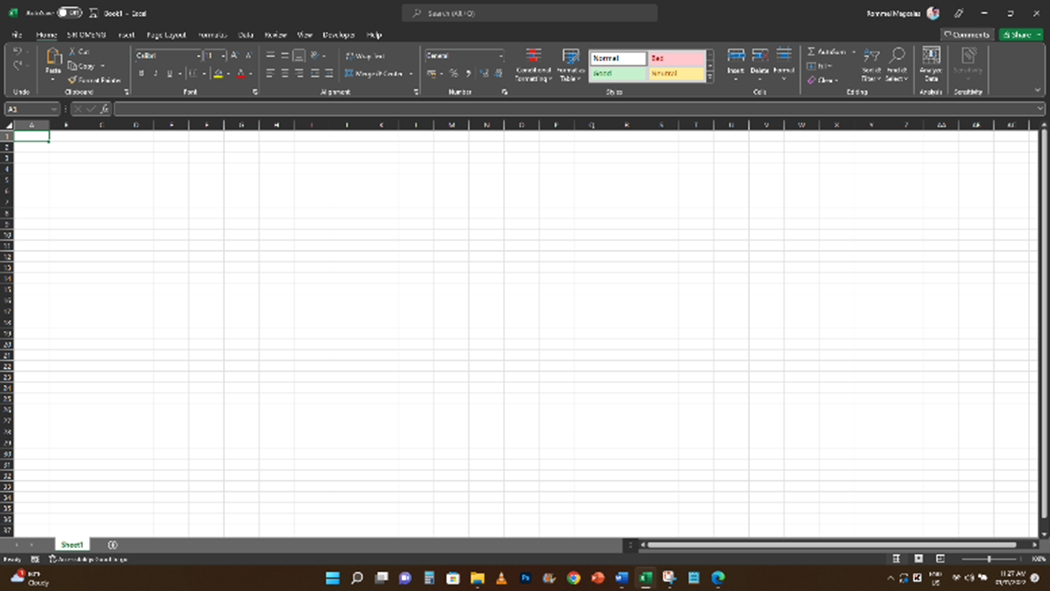This screenshot has width=1050, height=591.
Task: Click the Clear button in Editing
Action: coord(822,80)
